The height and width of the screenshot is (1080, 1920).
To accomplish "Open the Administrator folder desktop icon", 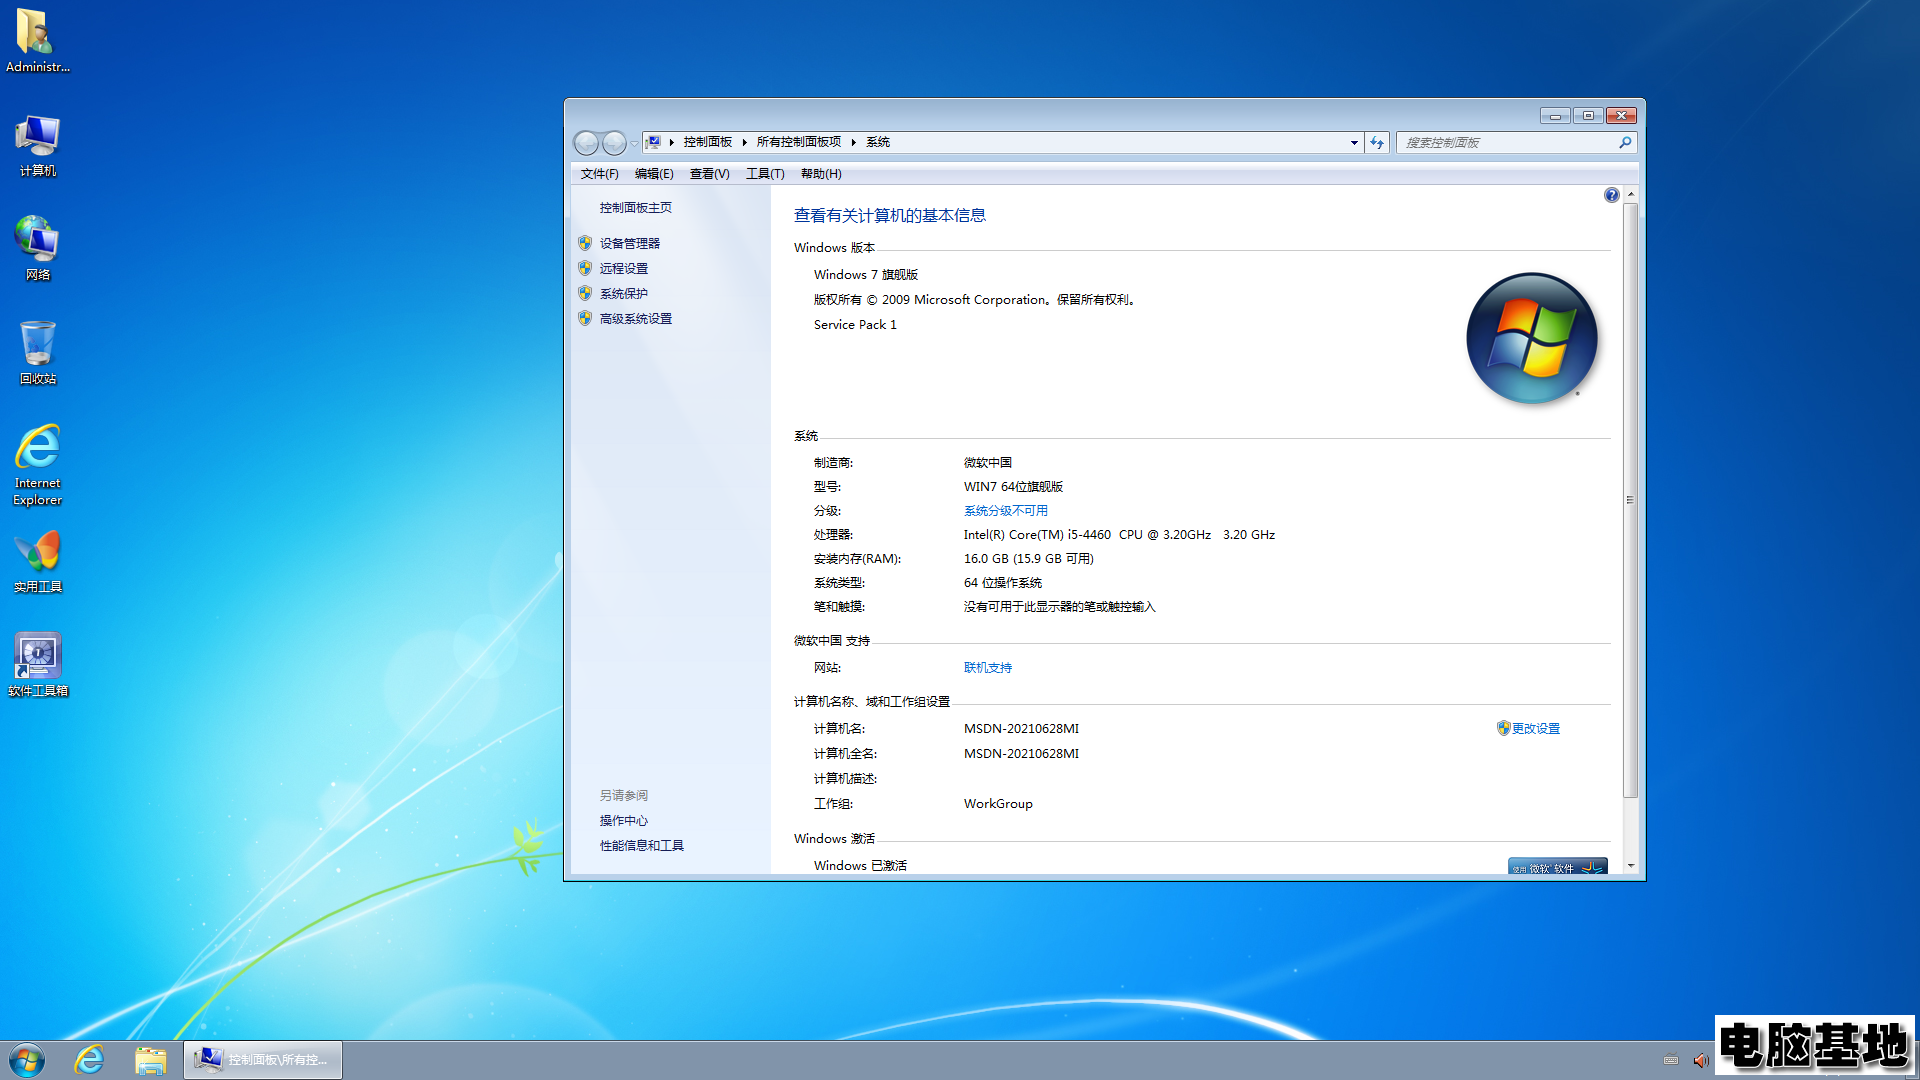I will click(37, 40).
